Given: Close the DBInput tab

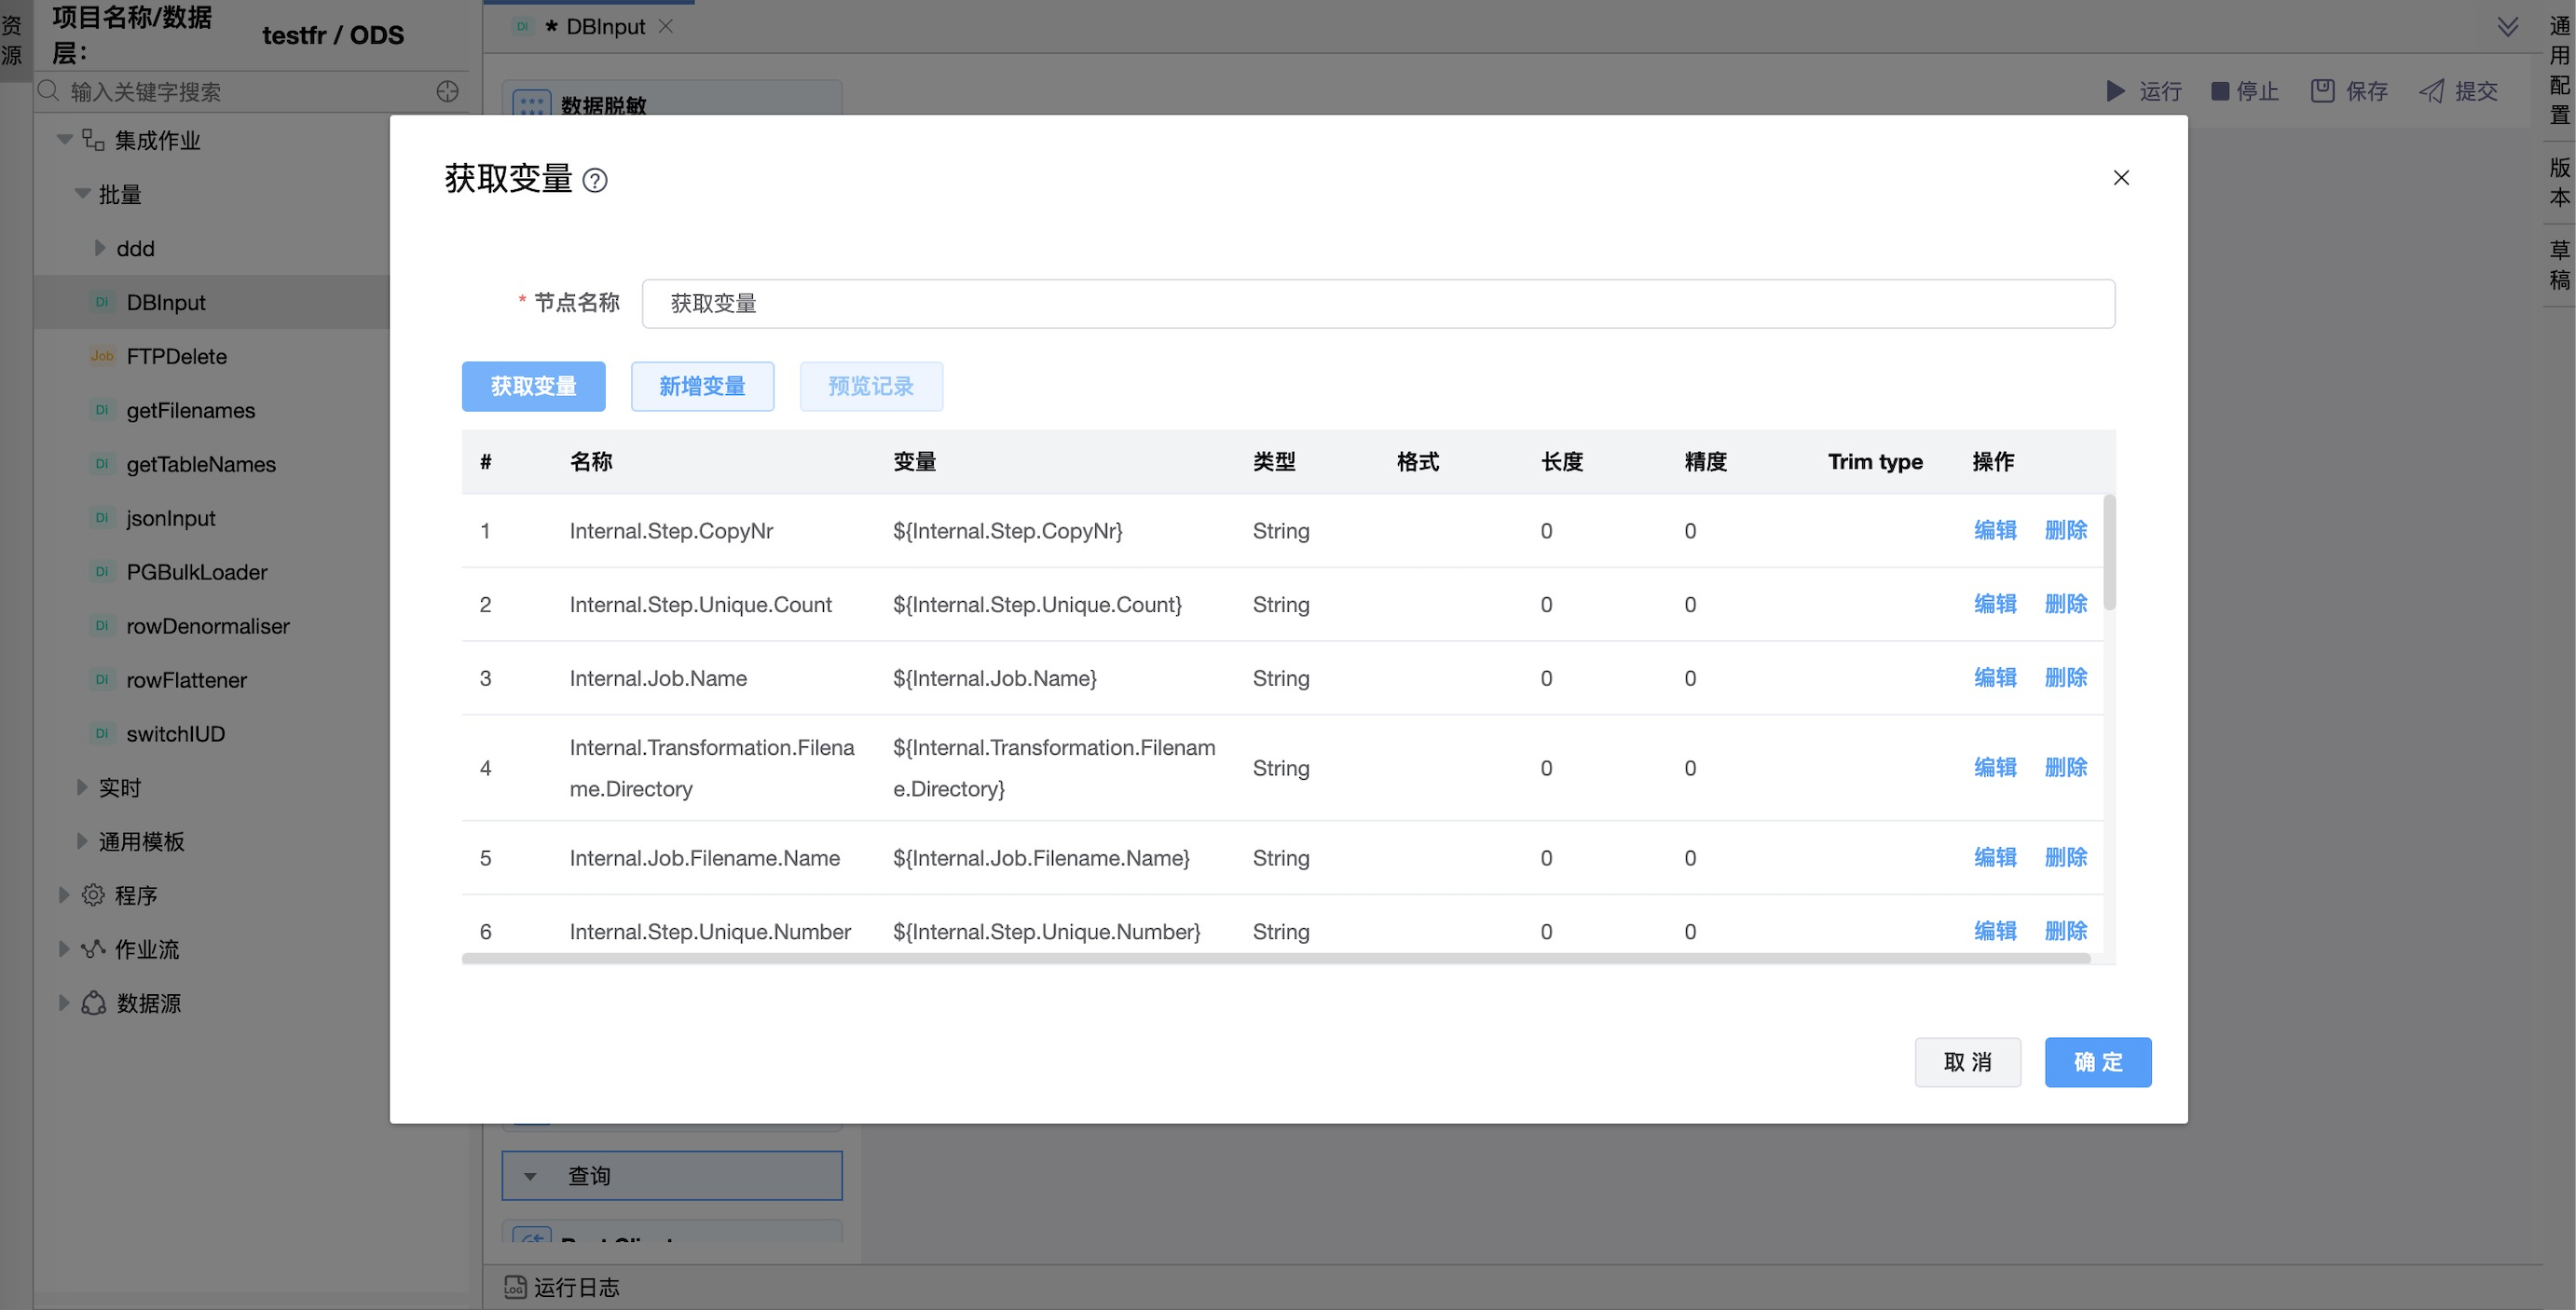Looking at the screenshot, I should click(x=666, y=27).
